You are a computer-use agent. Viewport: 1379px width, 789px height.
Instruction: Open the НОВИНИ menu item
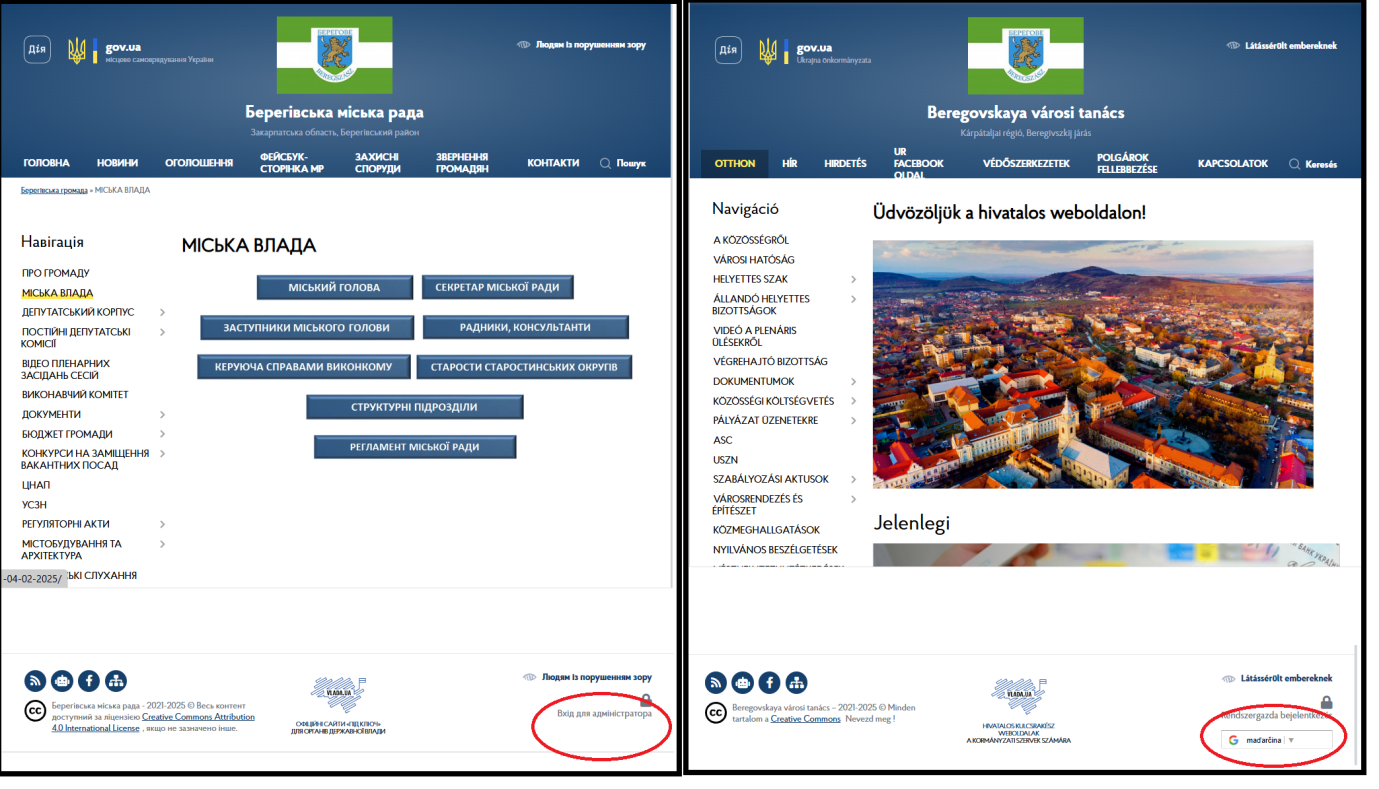point(117,163)
